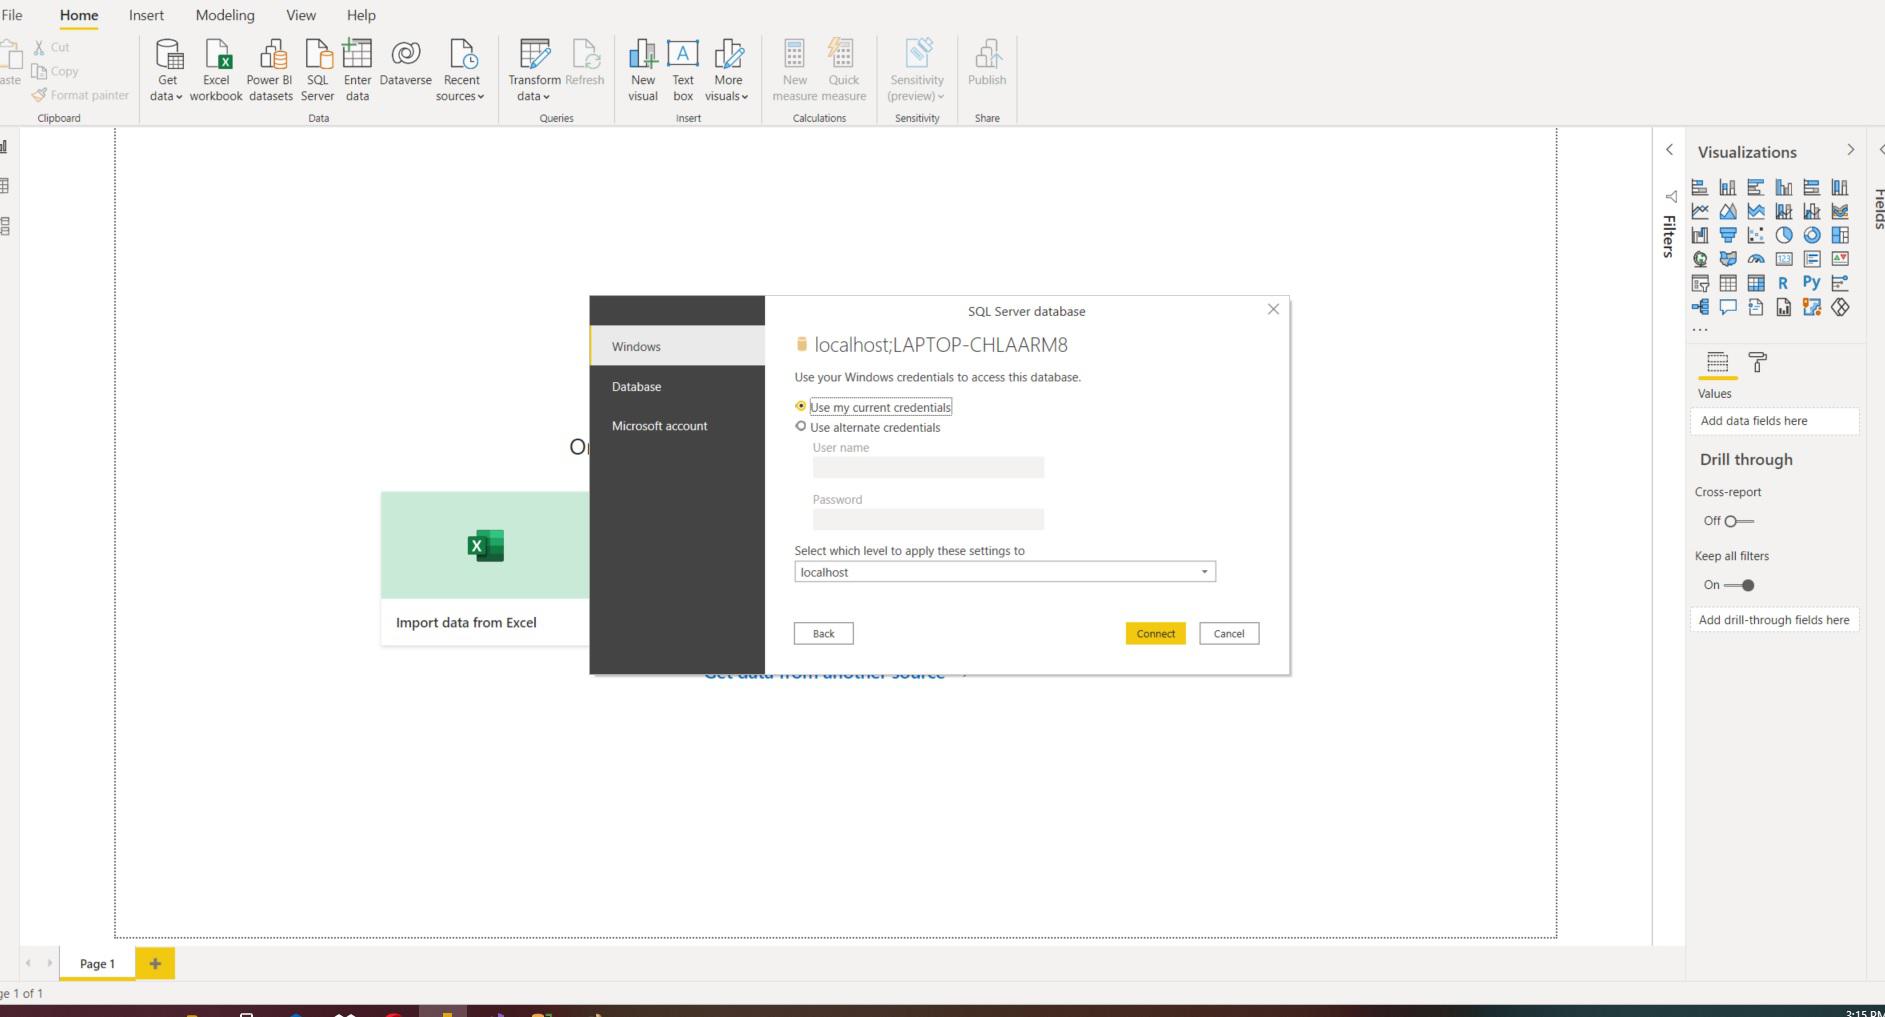Click the Enter data icon
Viewport: 1885px width, 1017px height.
(357, 70)
